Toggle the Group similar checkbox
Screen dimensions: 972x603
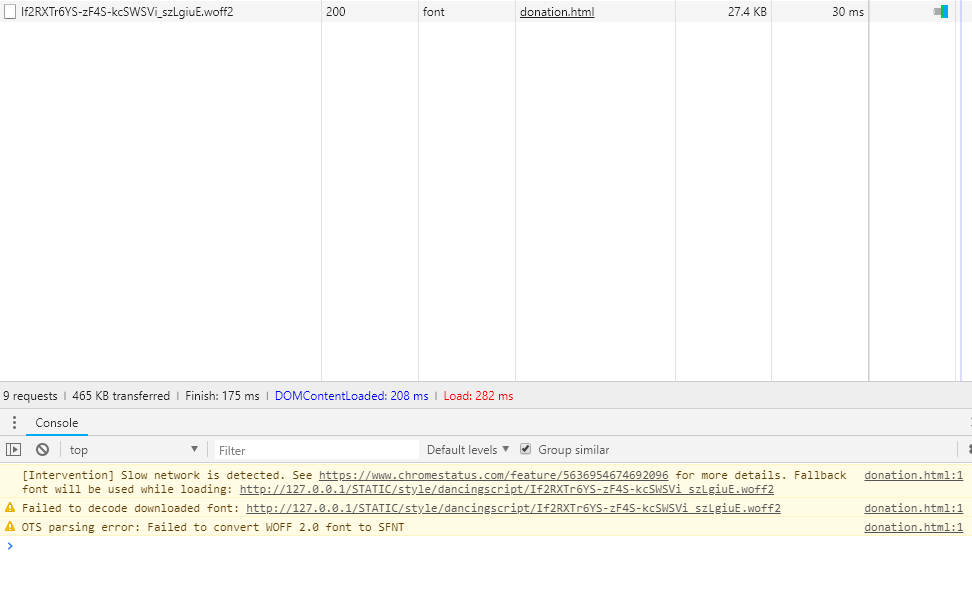tap(526, 450)
